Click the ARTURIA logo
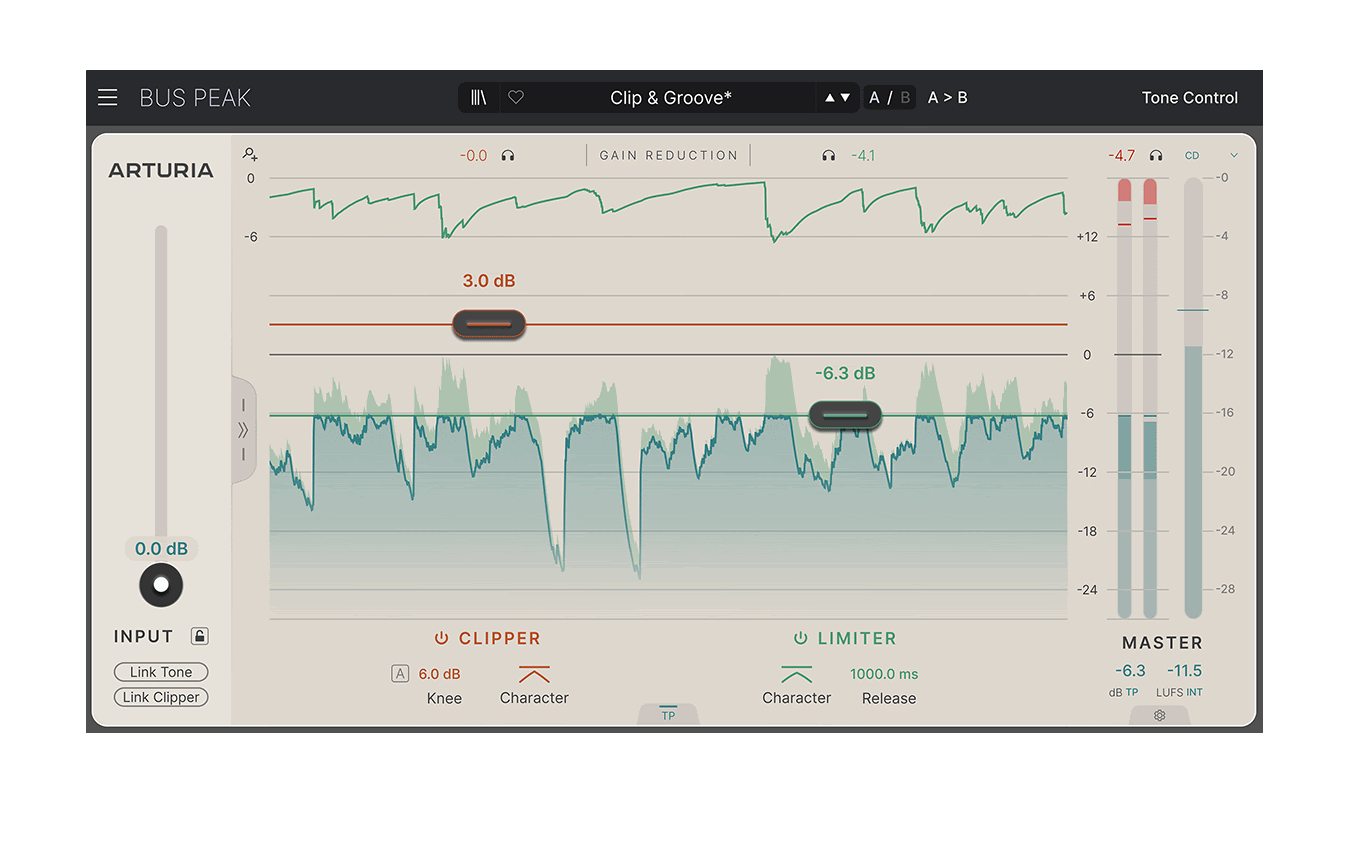1349x843 pixels. (x=161, y=170)
